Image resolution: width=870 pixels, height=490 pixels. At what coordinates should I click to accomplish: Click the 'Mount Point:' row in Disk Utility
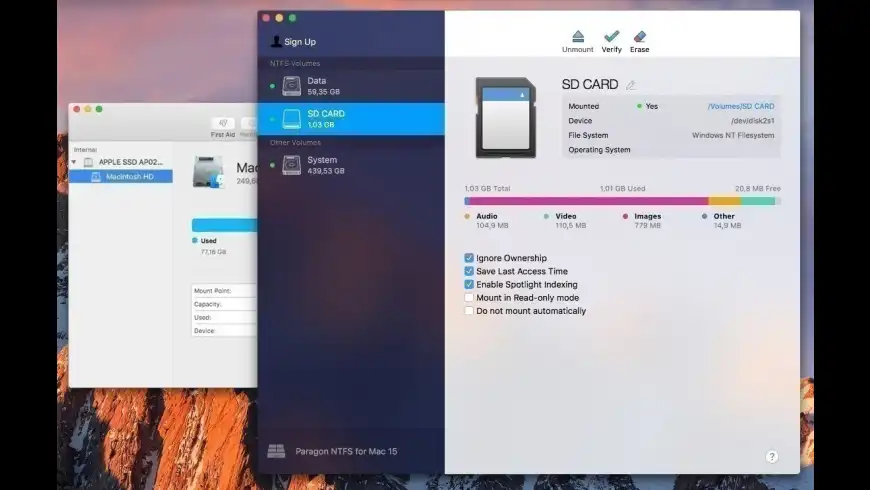click(x=224, y=291)
